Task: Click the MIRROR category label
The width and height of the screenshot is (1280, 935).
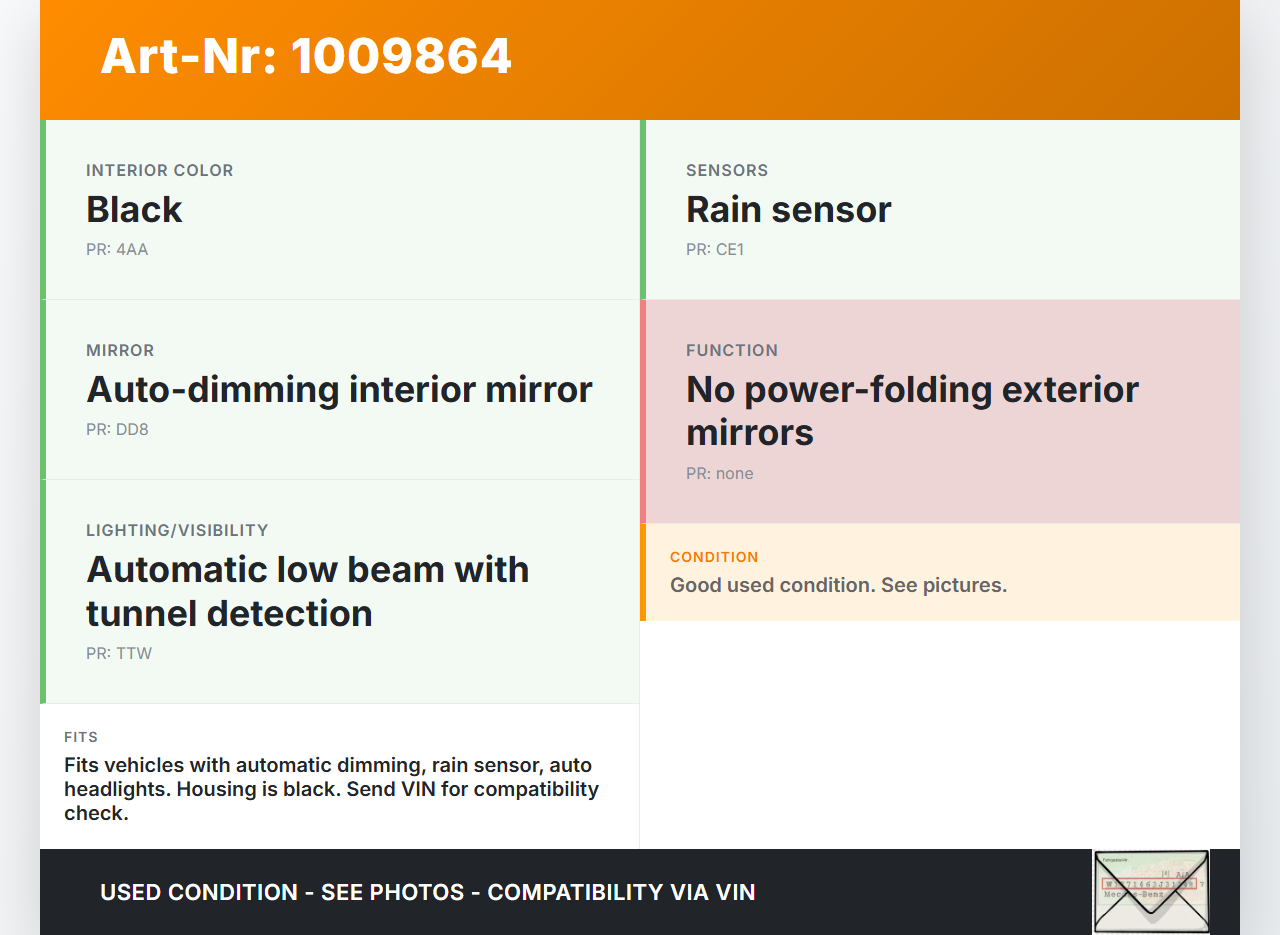Action: point(120,351)
